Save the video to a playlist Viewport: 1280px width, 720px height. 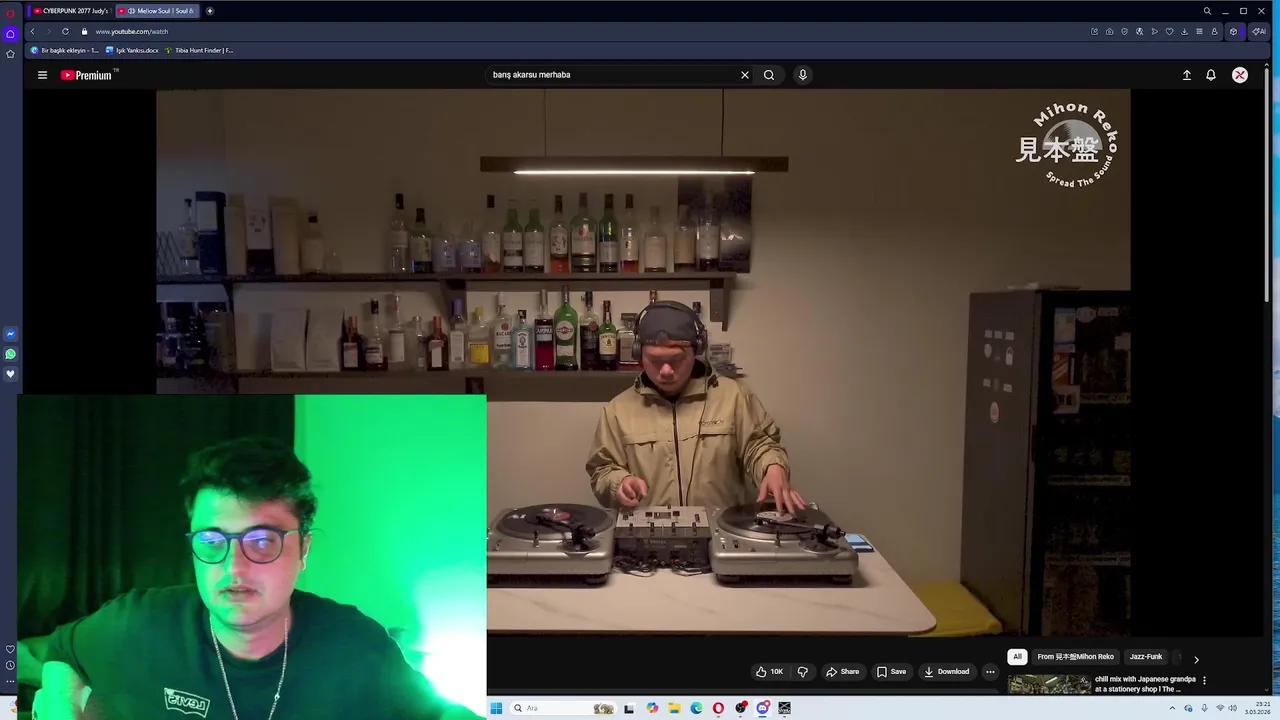(891, 672)
